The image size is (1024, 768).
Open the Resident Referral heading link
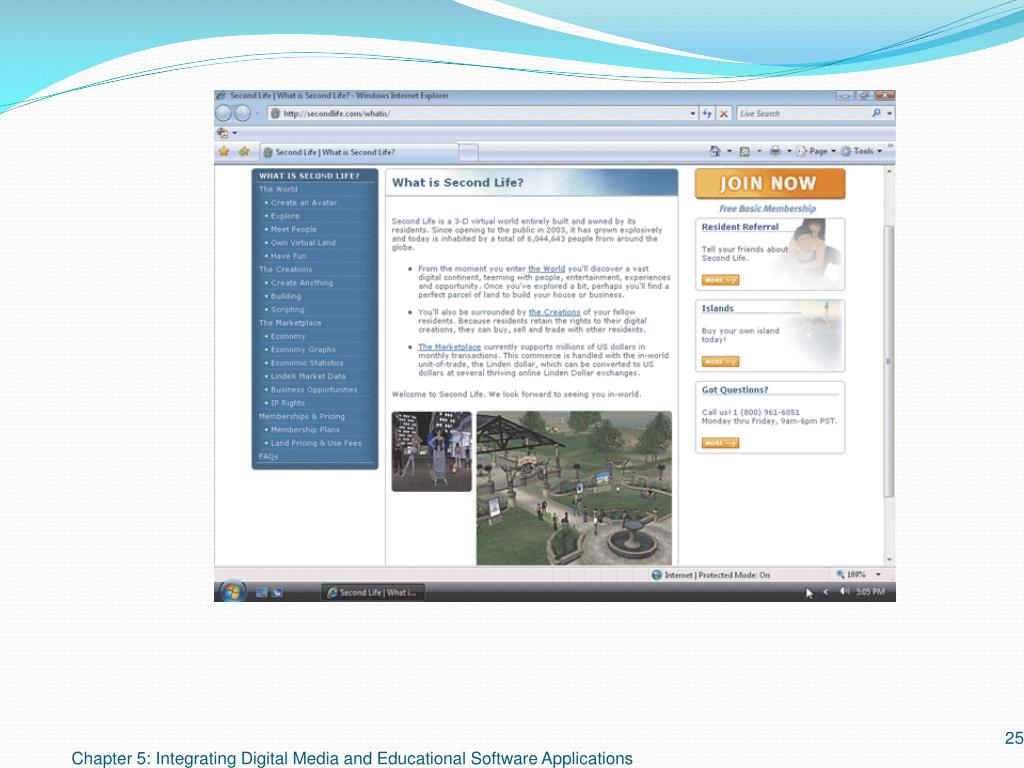740,227
